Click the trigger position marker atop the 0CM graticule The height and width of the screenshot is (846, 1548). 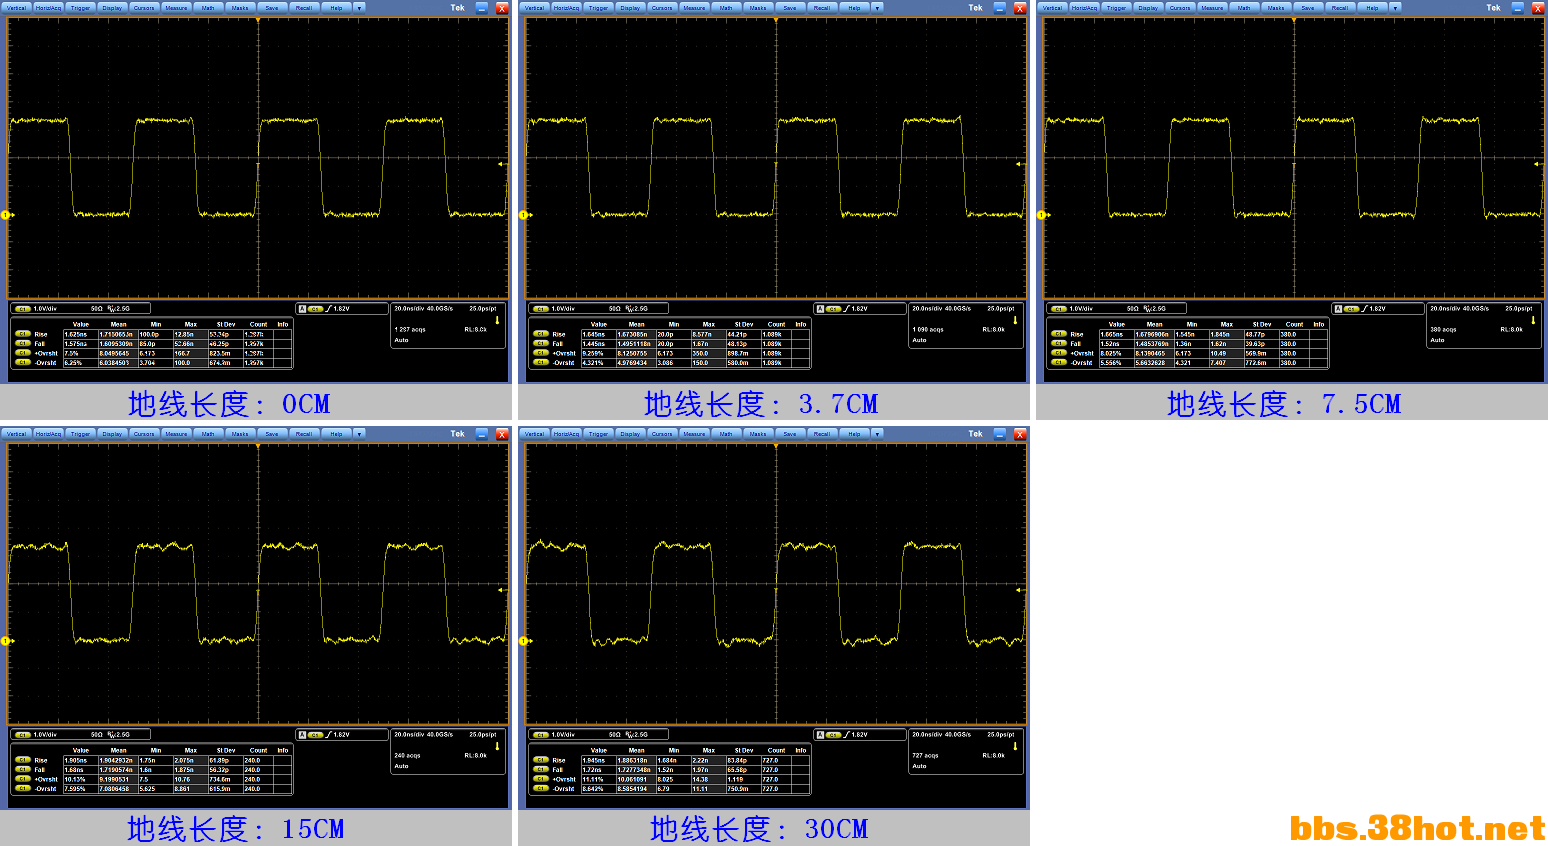(x=258, y=20)
